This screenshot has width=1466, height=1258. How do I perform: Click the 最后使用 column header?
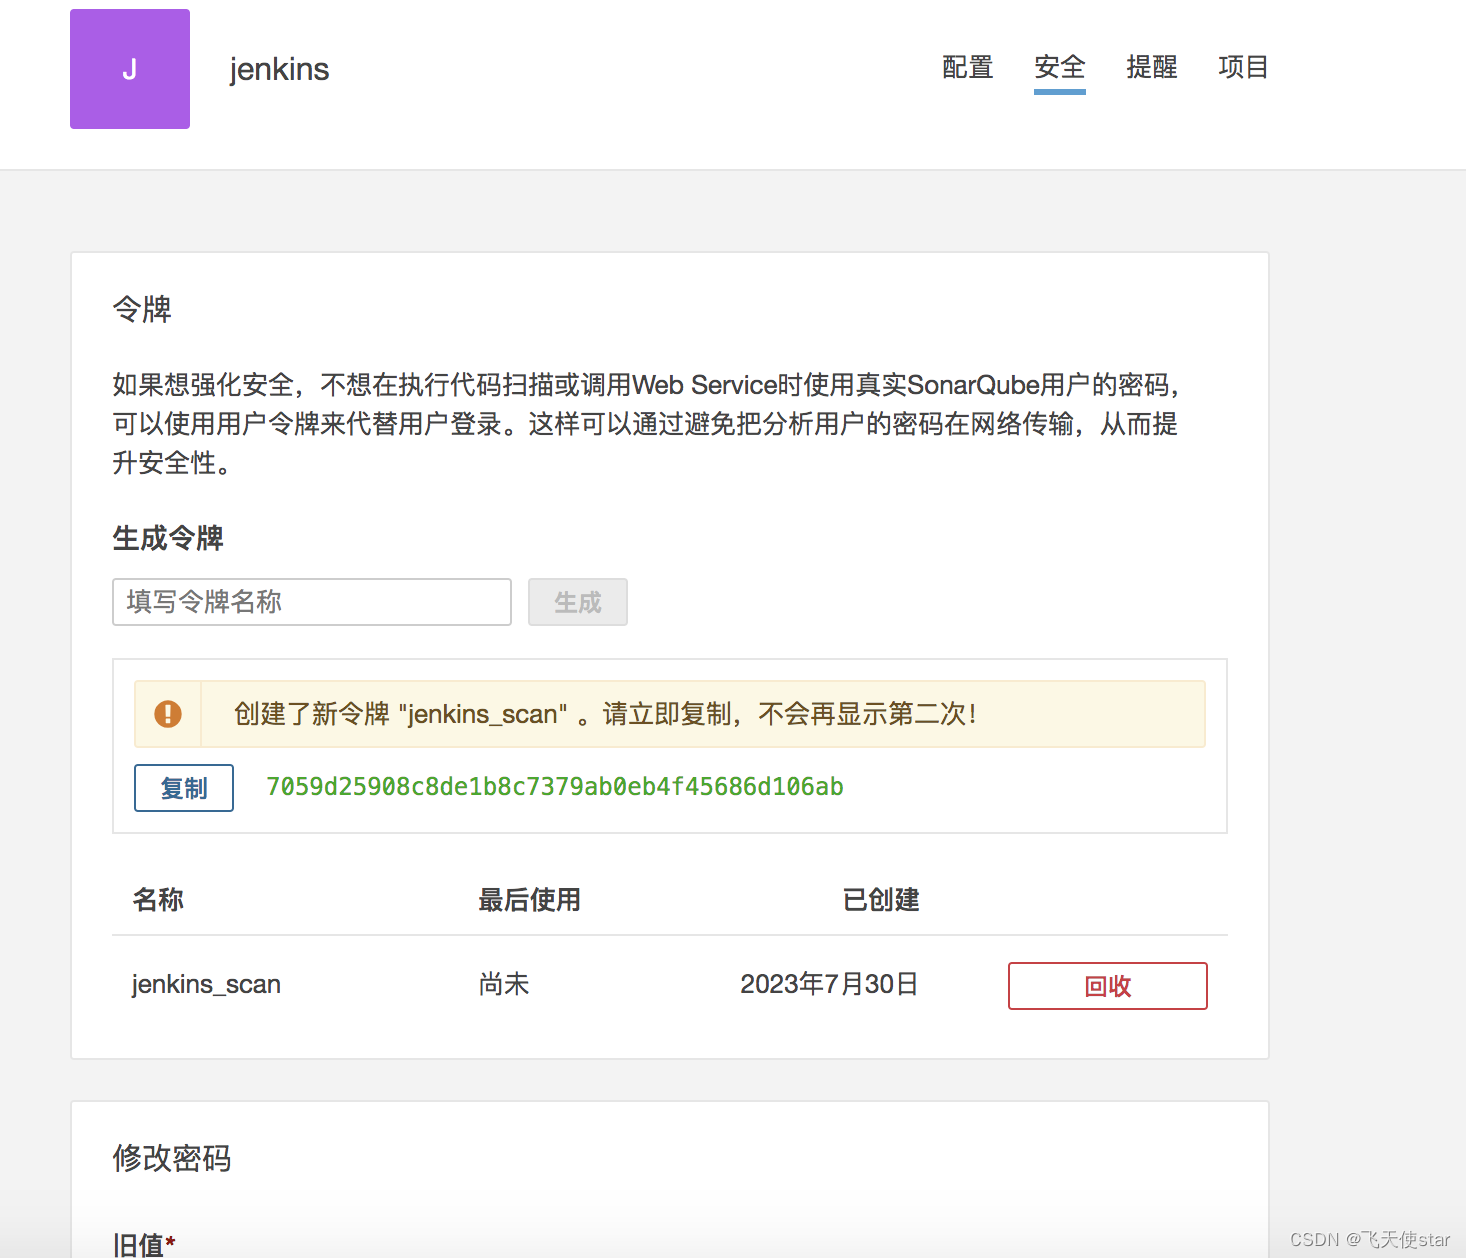[529, 900]
